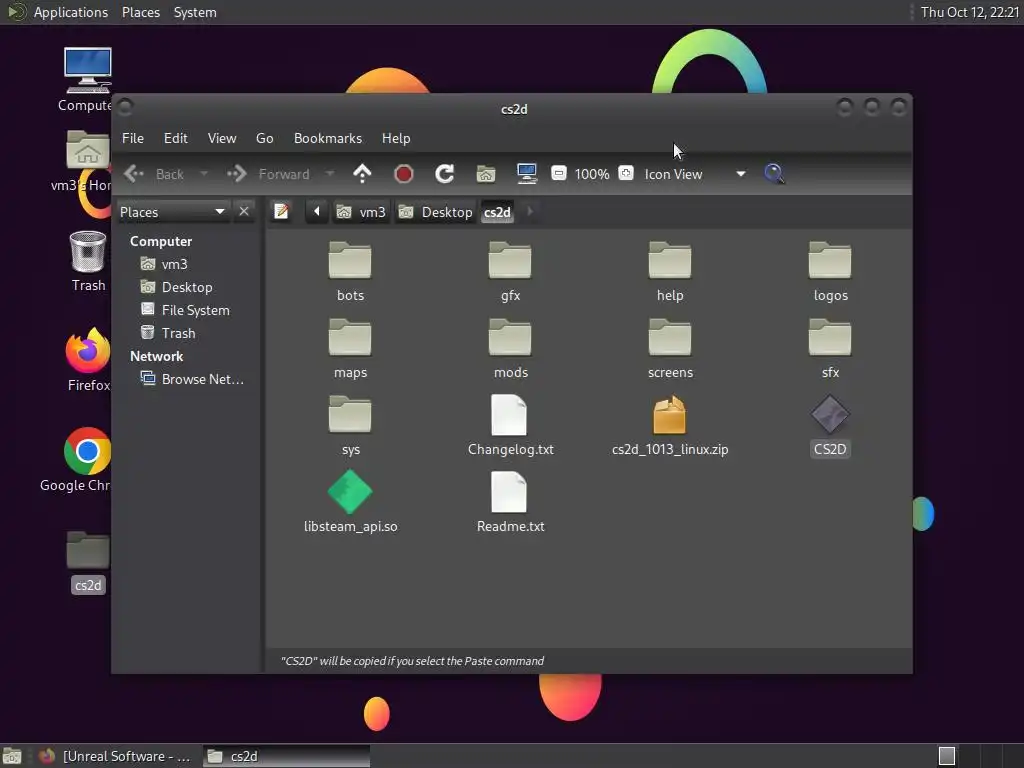
Task: Open System menu in top panel
Action: [x=195, y=12]
